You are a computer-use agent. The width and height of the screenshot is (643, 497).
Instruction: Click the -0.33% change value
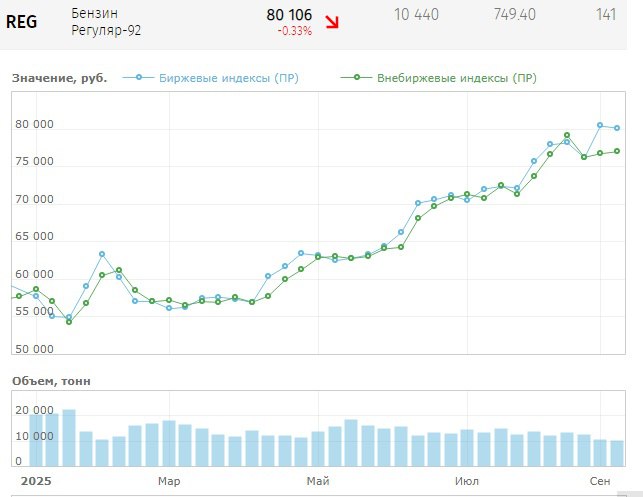(x=295, y=31)
